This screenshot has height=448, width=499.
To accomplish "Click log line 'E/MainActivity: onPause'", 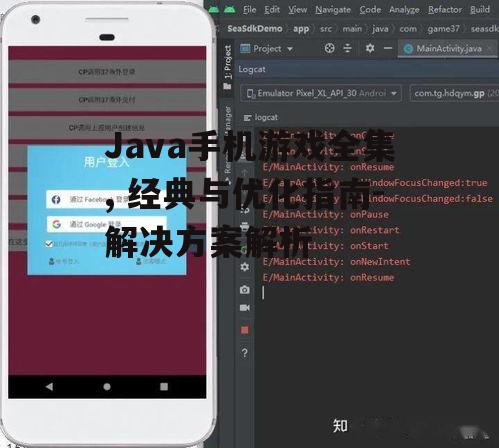I will pos(326,215).
